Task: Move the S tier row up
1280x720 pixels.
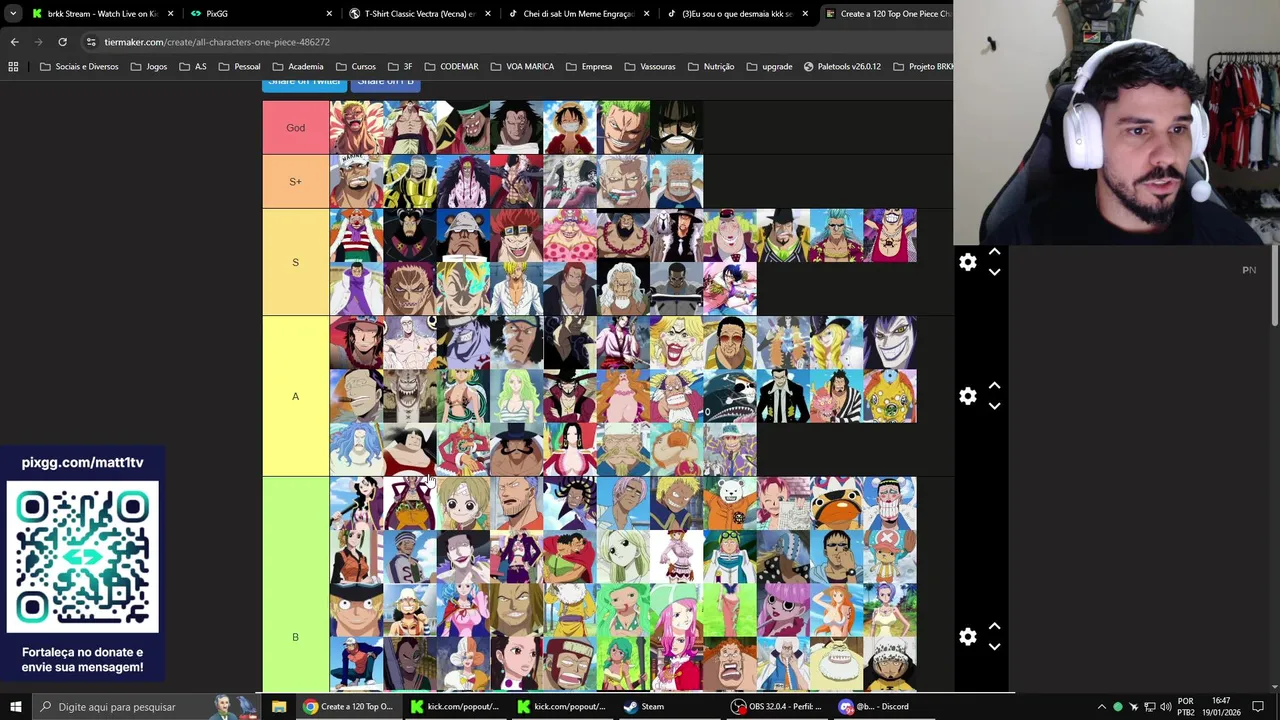Action: (994, 252)
